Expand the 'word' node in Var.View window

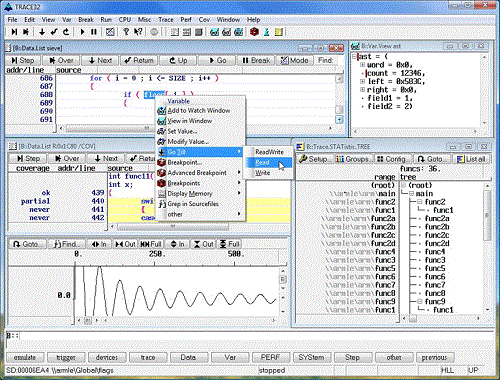tap(362, 65)
